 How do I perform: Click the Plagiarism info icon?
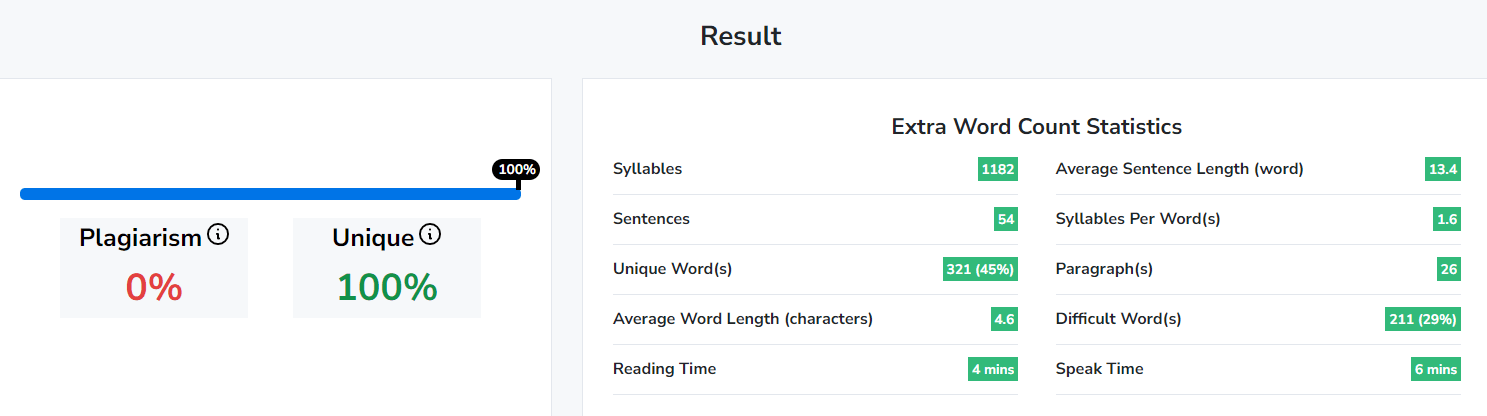click(218, 236)
